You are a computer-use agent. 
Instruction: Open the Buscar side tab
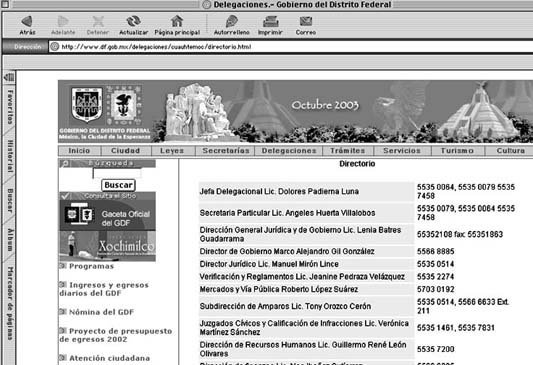(10, 201)
